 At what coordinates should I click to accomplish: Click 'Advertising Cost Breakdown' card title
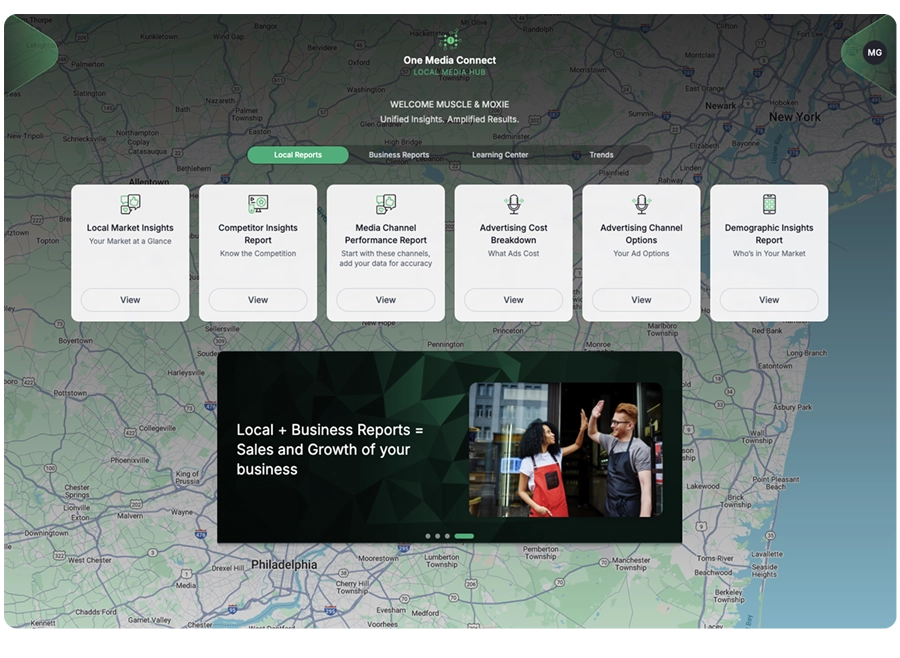[x=514, y=234]
